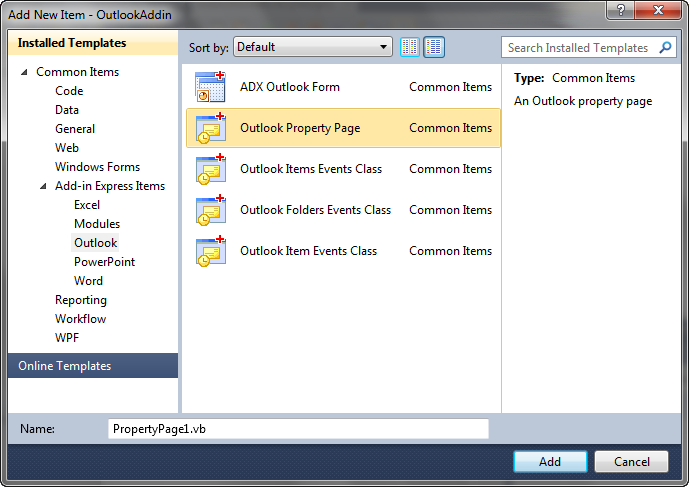The width and height of the screenshot is (689, 487).
Task: Open the Installed Templates section
Action: click(x=93, y=43)
